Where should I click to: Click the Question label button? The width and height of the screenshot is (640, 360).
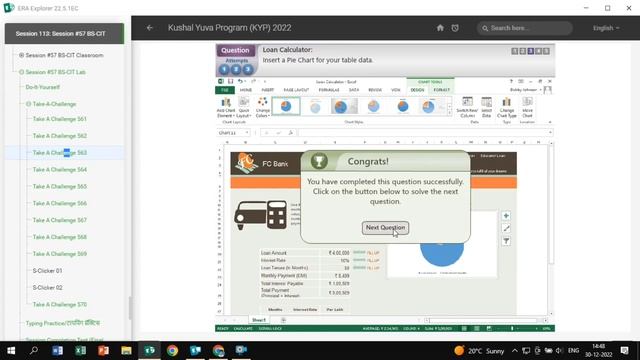(236, 50)
